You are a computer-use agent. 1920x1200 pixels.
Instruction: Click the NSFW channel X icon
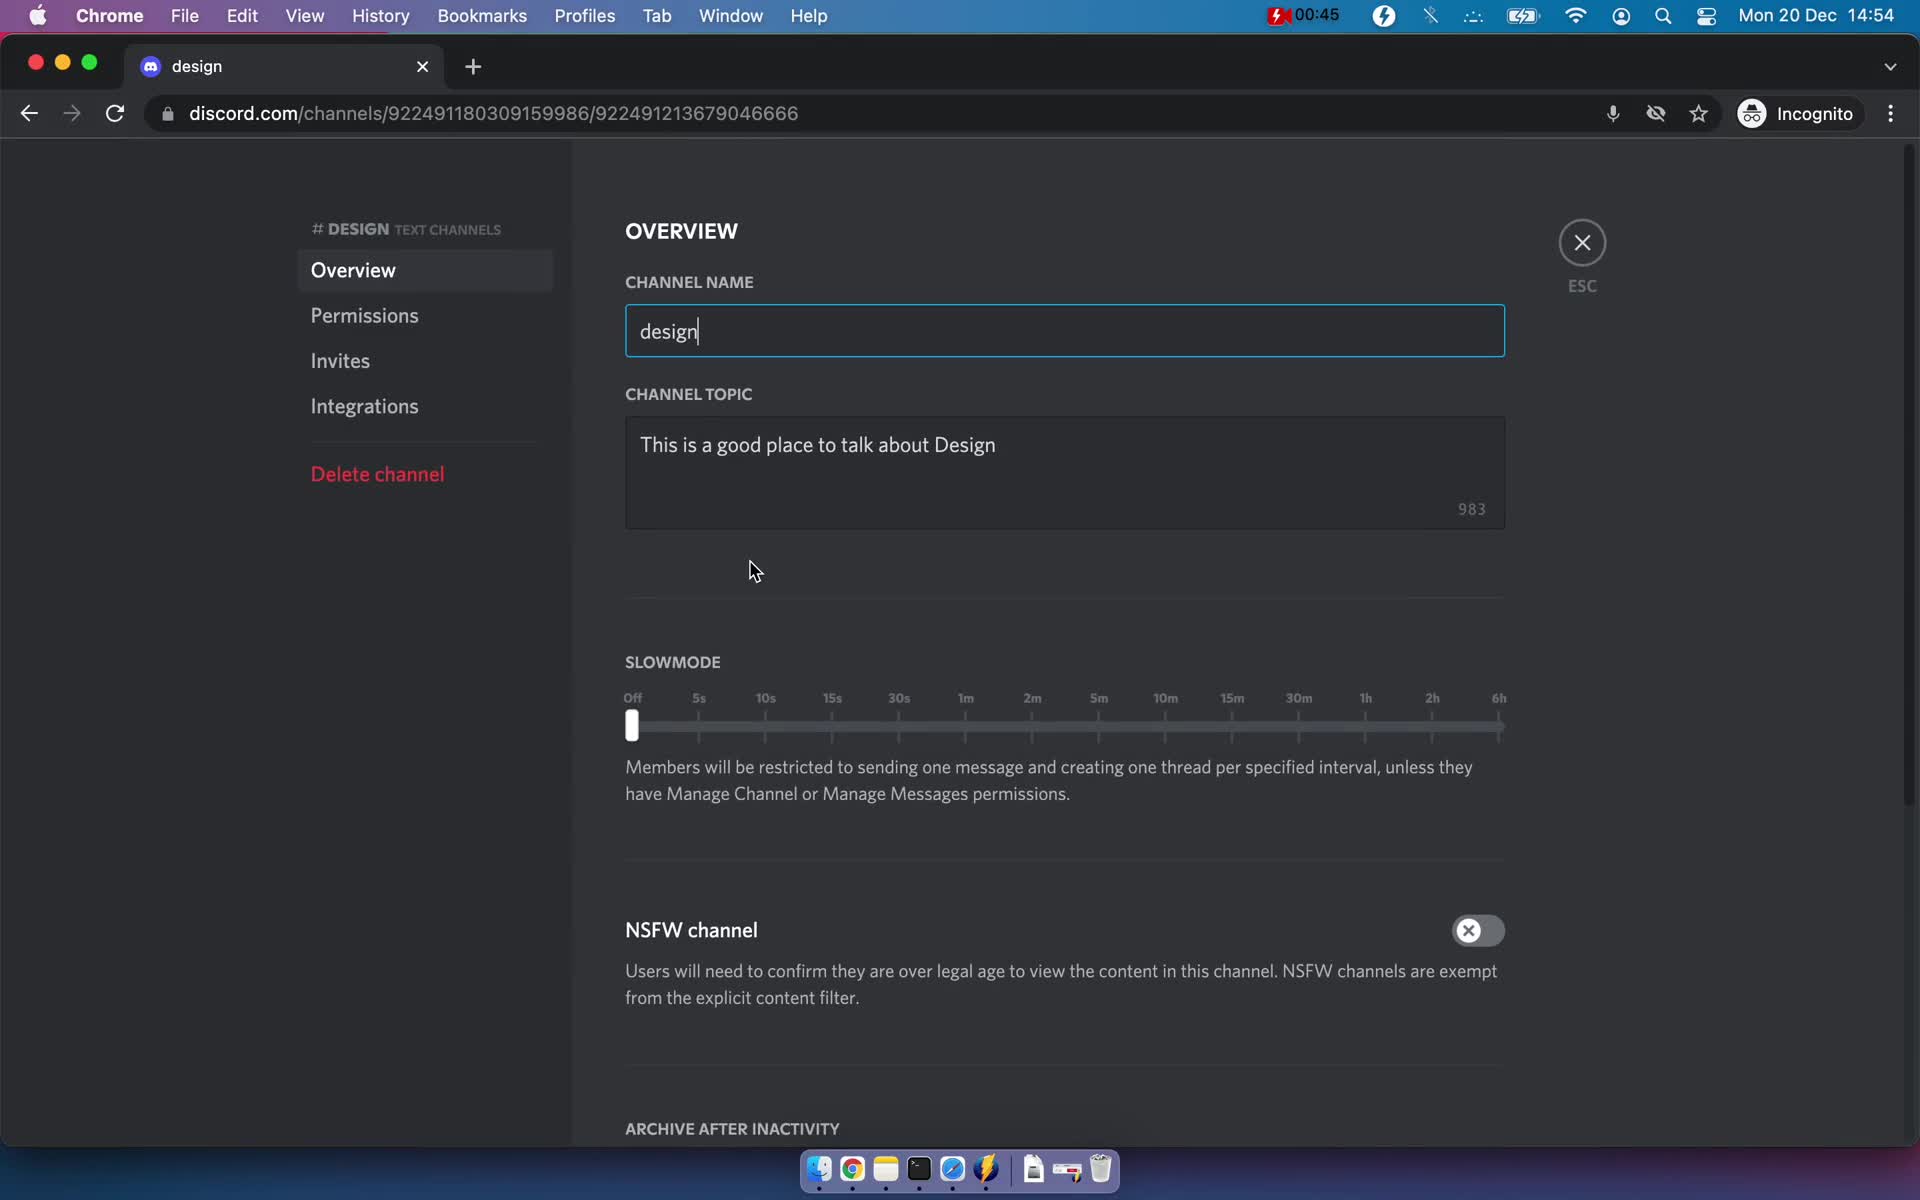pos(1468,929)
